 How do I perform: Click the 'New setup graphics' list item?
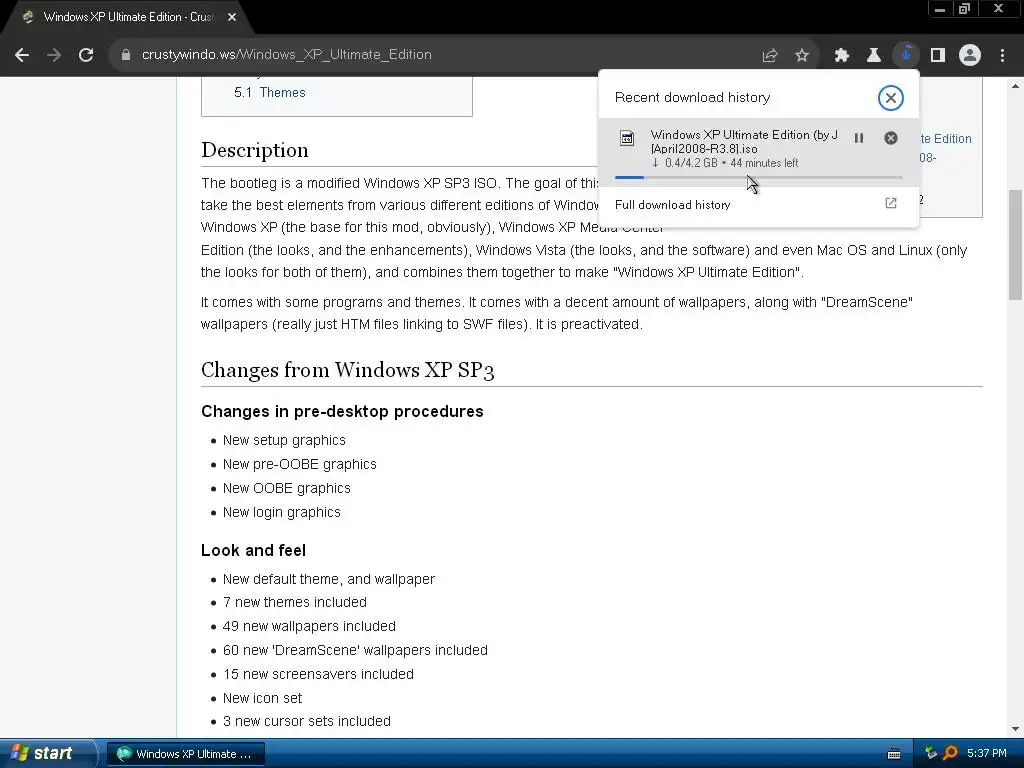pos(284,440)
